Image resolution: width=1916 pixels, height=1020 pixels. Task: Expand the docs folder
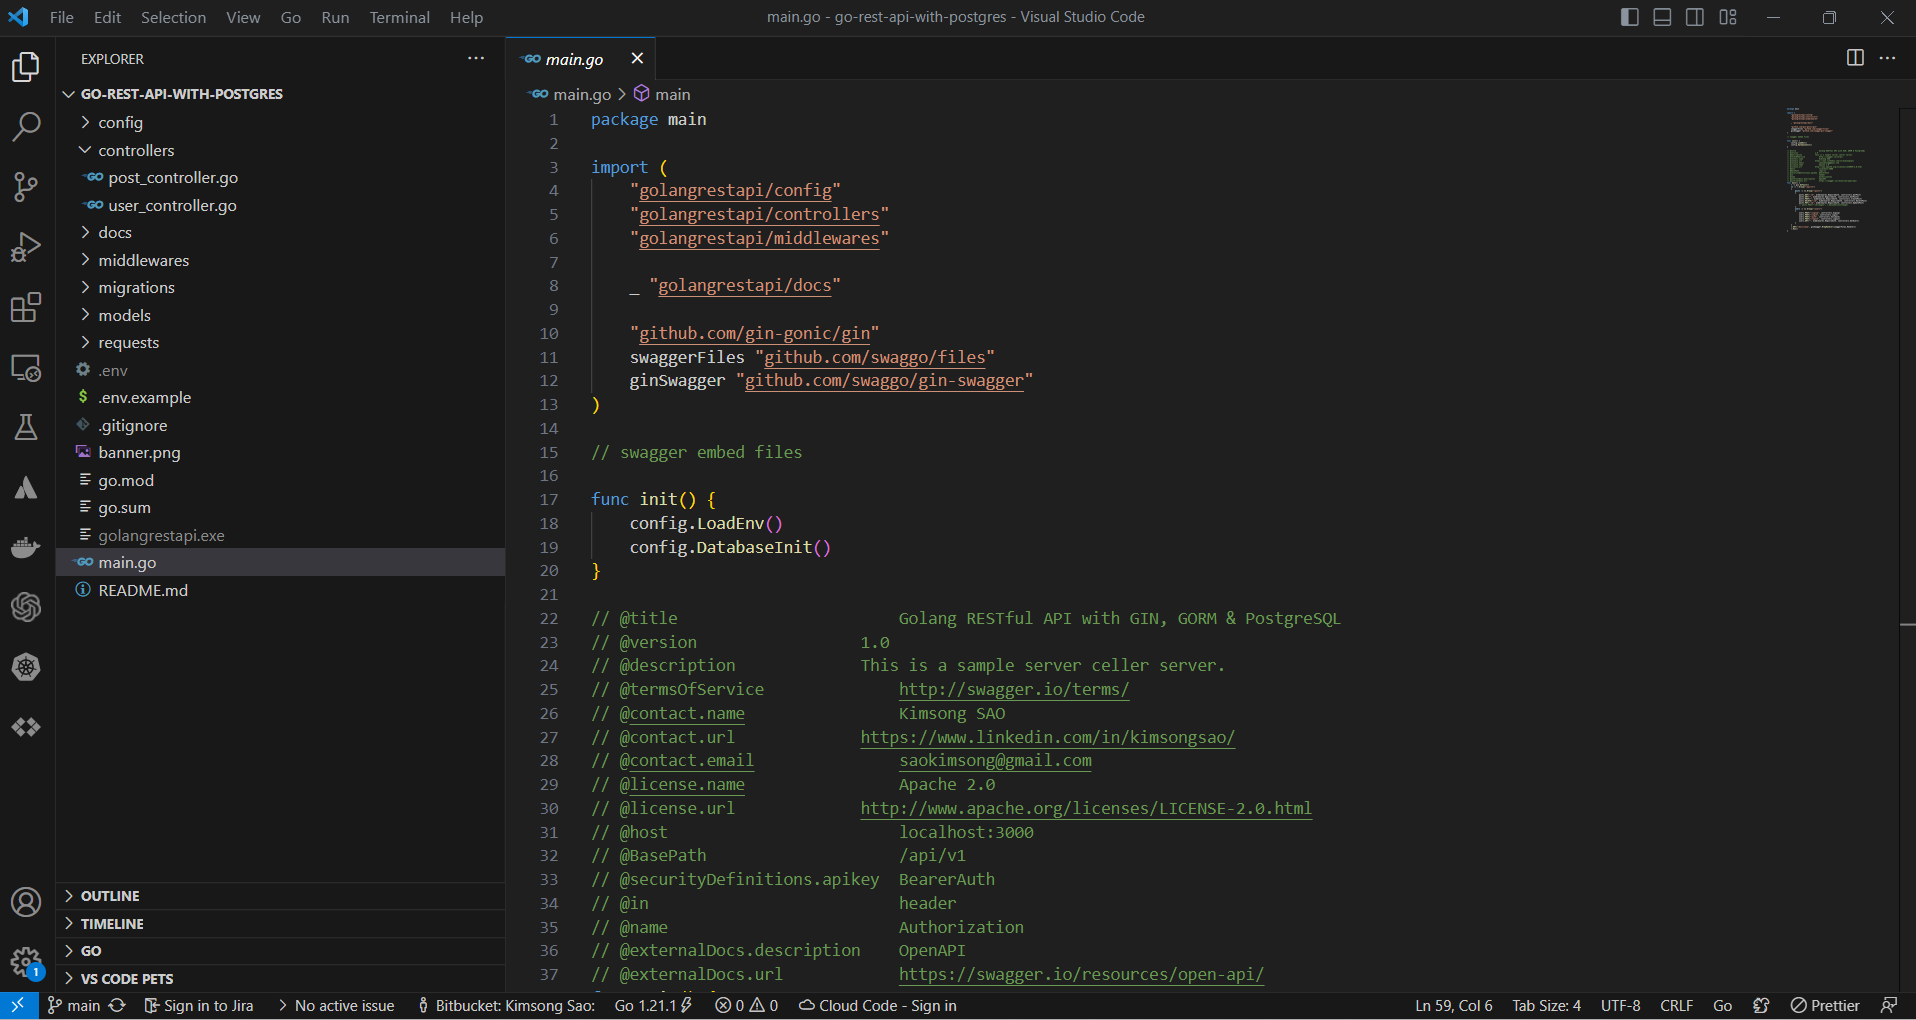coord(280,232)
